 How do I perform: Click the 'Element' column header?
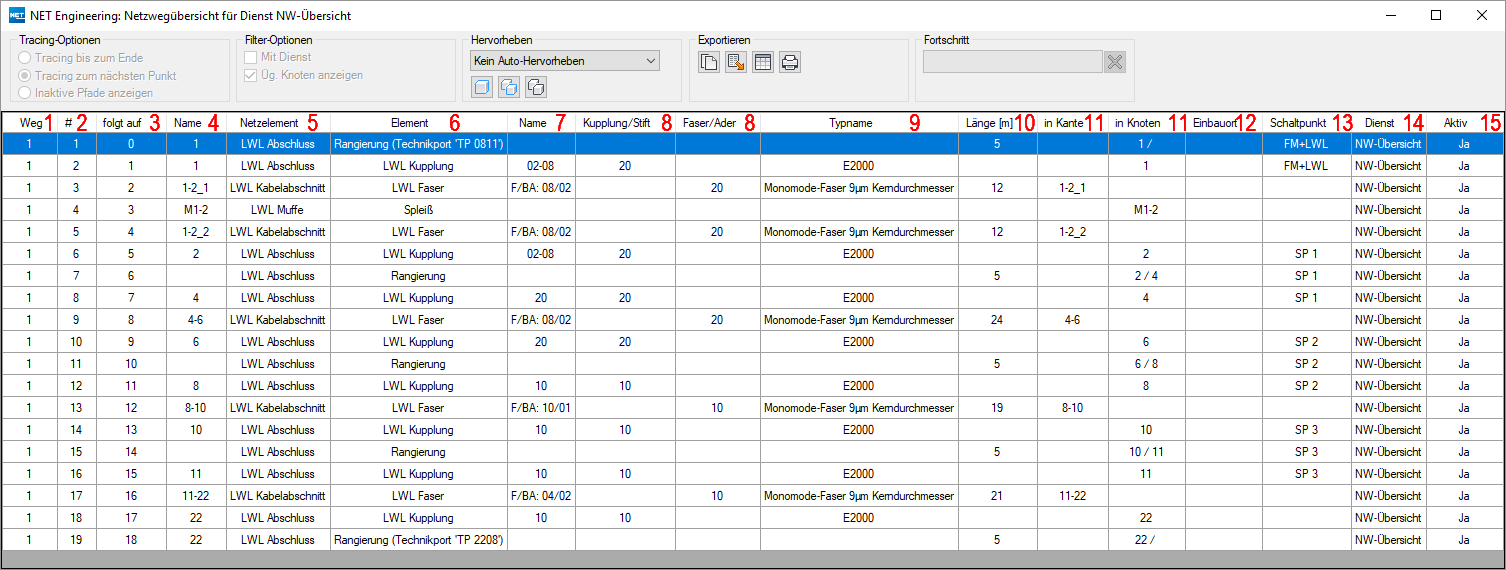[419, 122]
